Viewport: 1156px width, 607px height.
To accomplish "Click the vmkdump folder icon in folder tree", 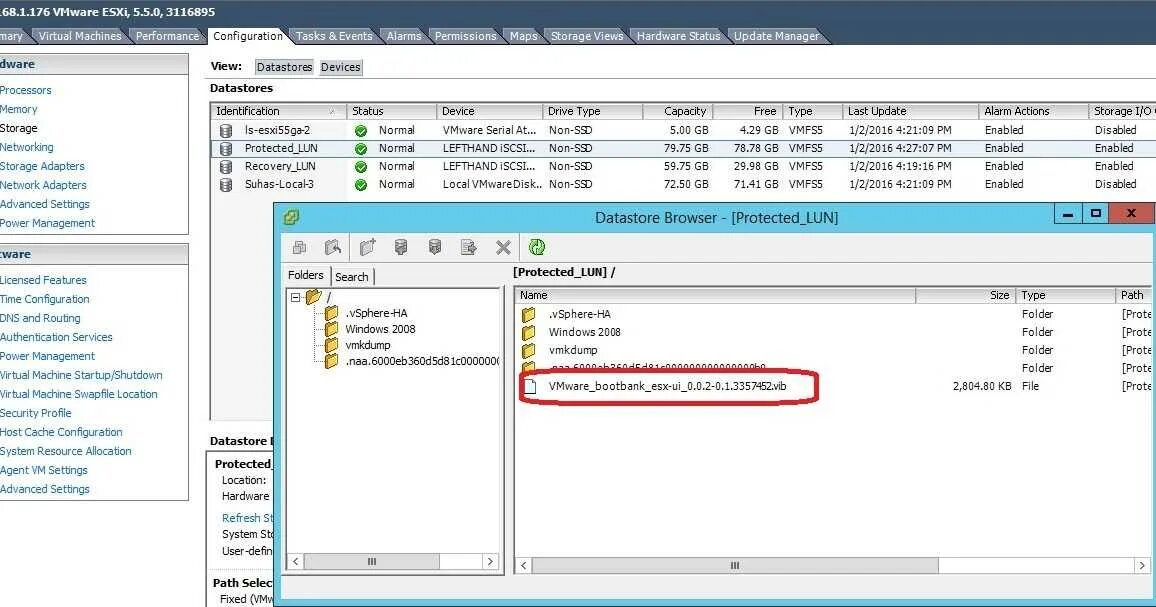I will 332,344.
